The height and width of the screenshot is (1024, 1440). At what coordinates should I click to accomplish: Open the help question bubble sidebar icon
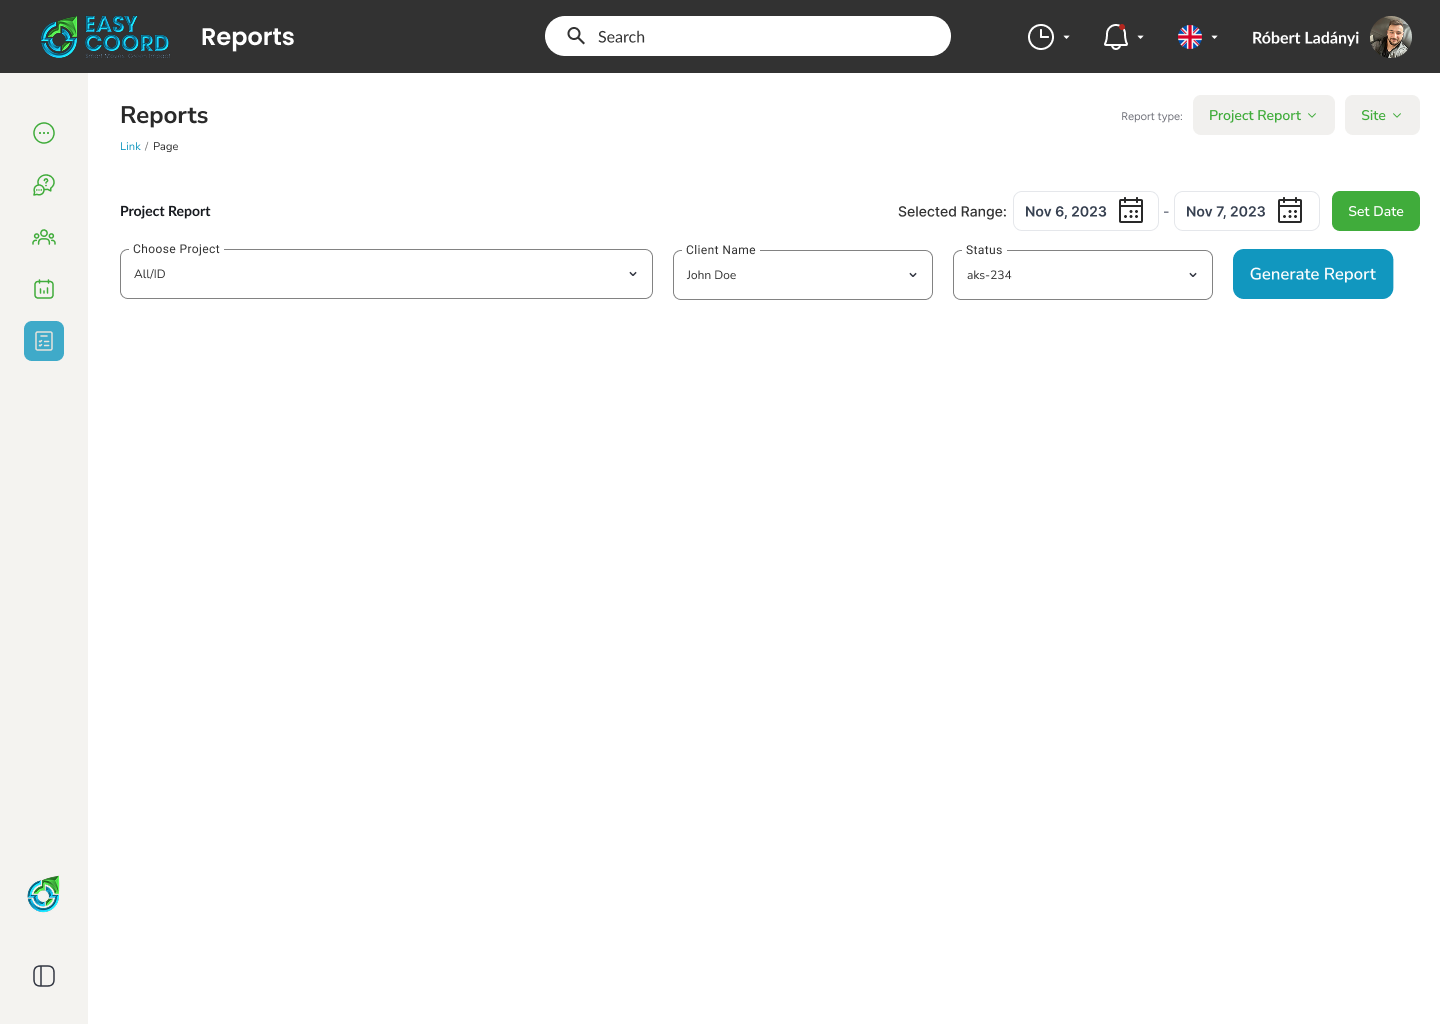44,185
